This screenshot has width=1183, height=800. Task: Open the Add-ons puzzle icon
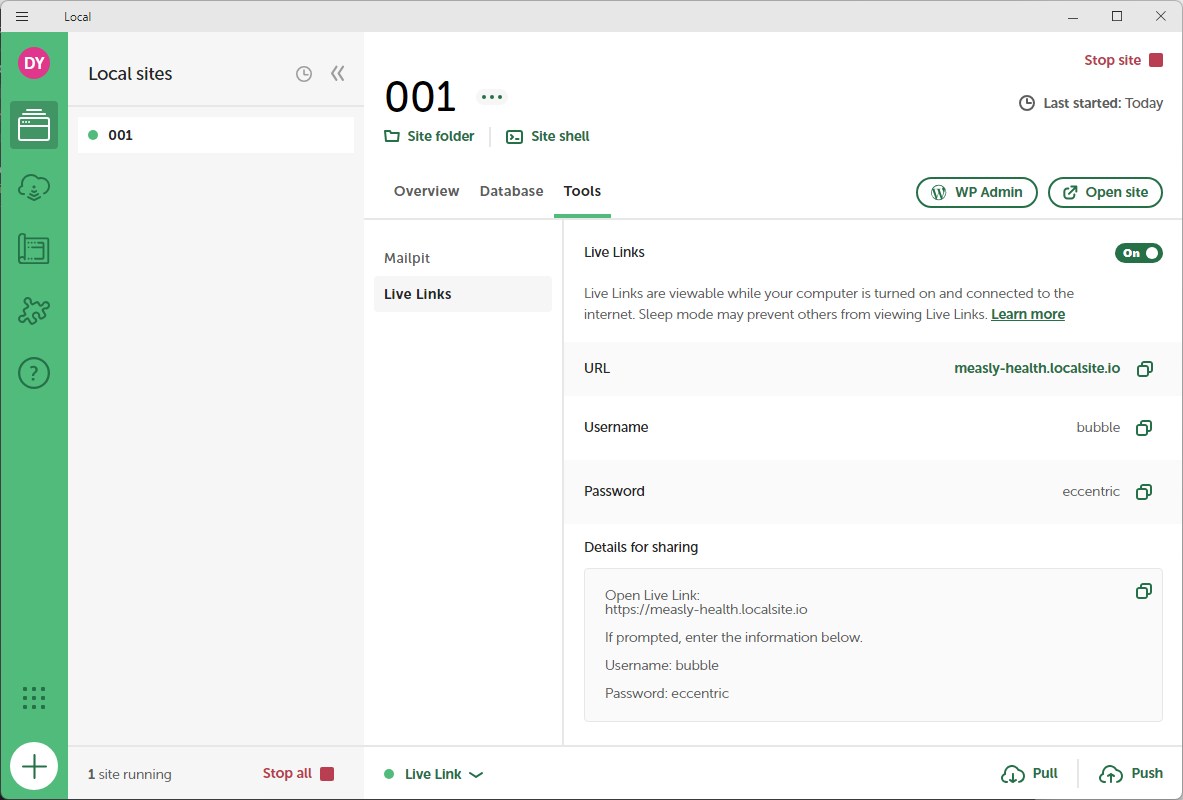pyautogui.click(x=34, y=311)
